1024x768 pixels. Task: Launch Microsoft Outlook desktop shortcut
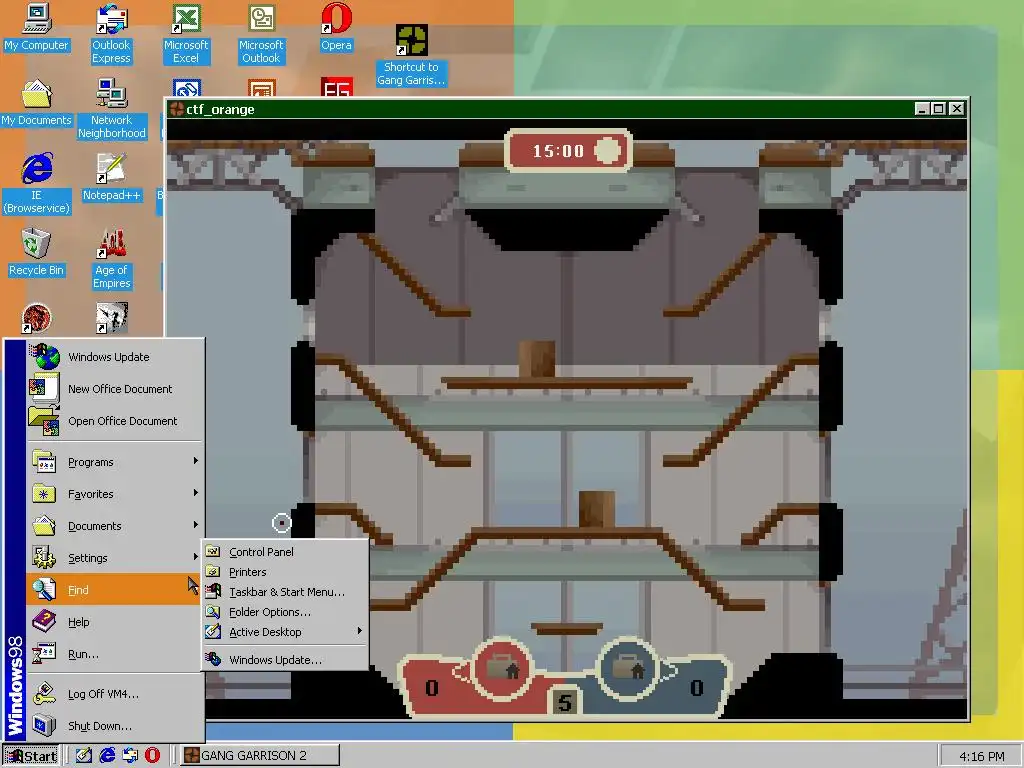pos(261,34)
